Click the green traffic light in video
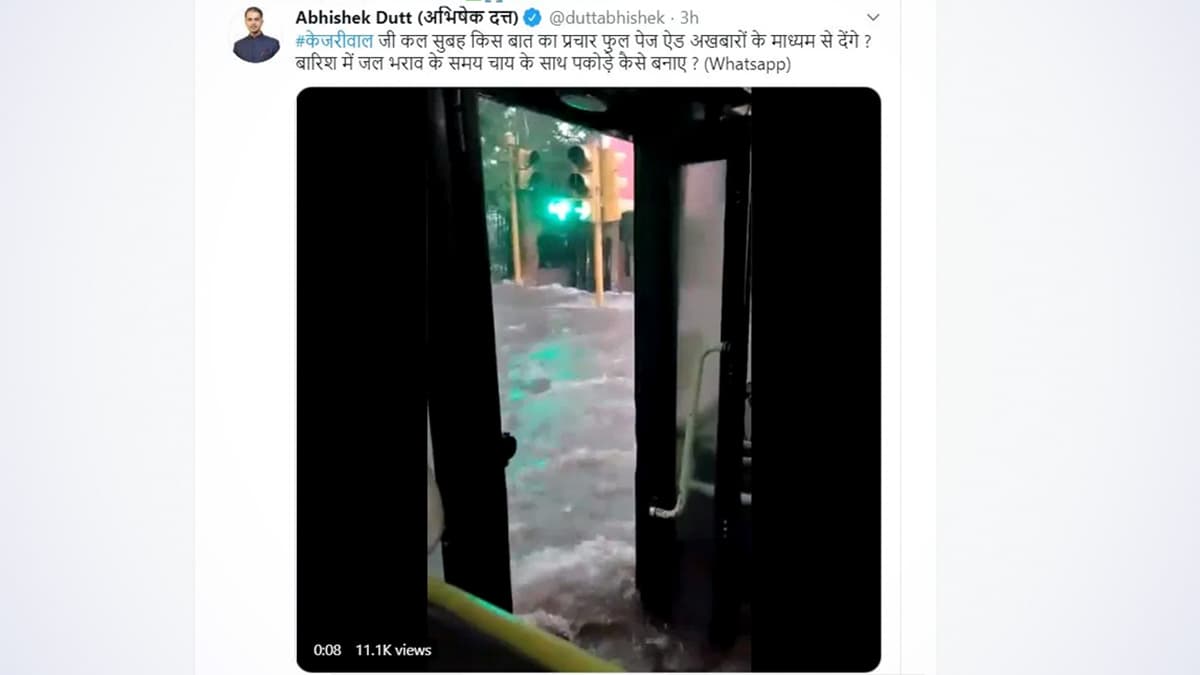1200x675 pixels. (561, 209)
